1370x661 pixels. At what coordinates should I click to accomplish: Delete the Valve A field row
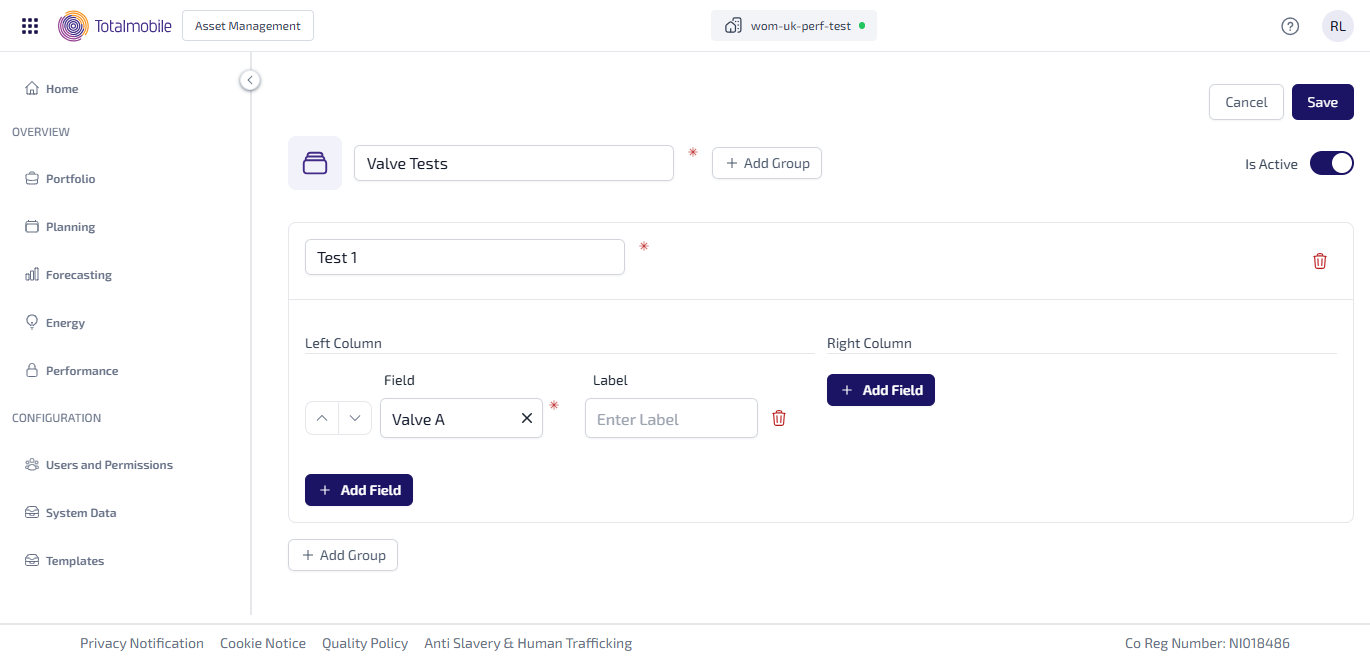(779, 418)
